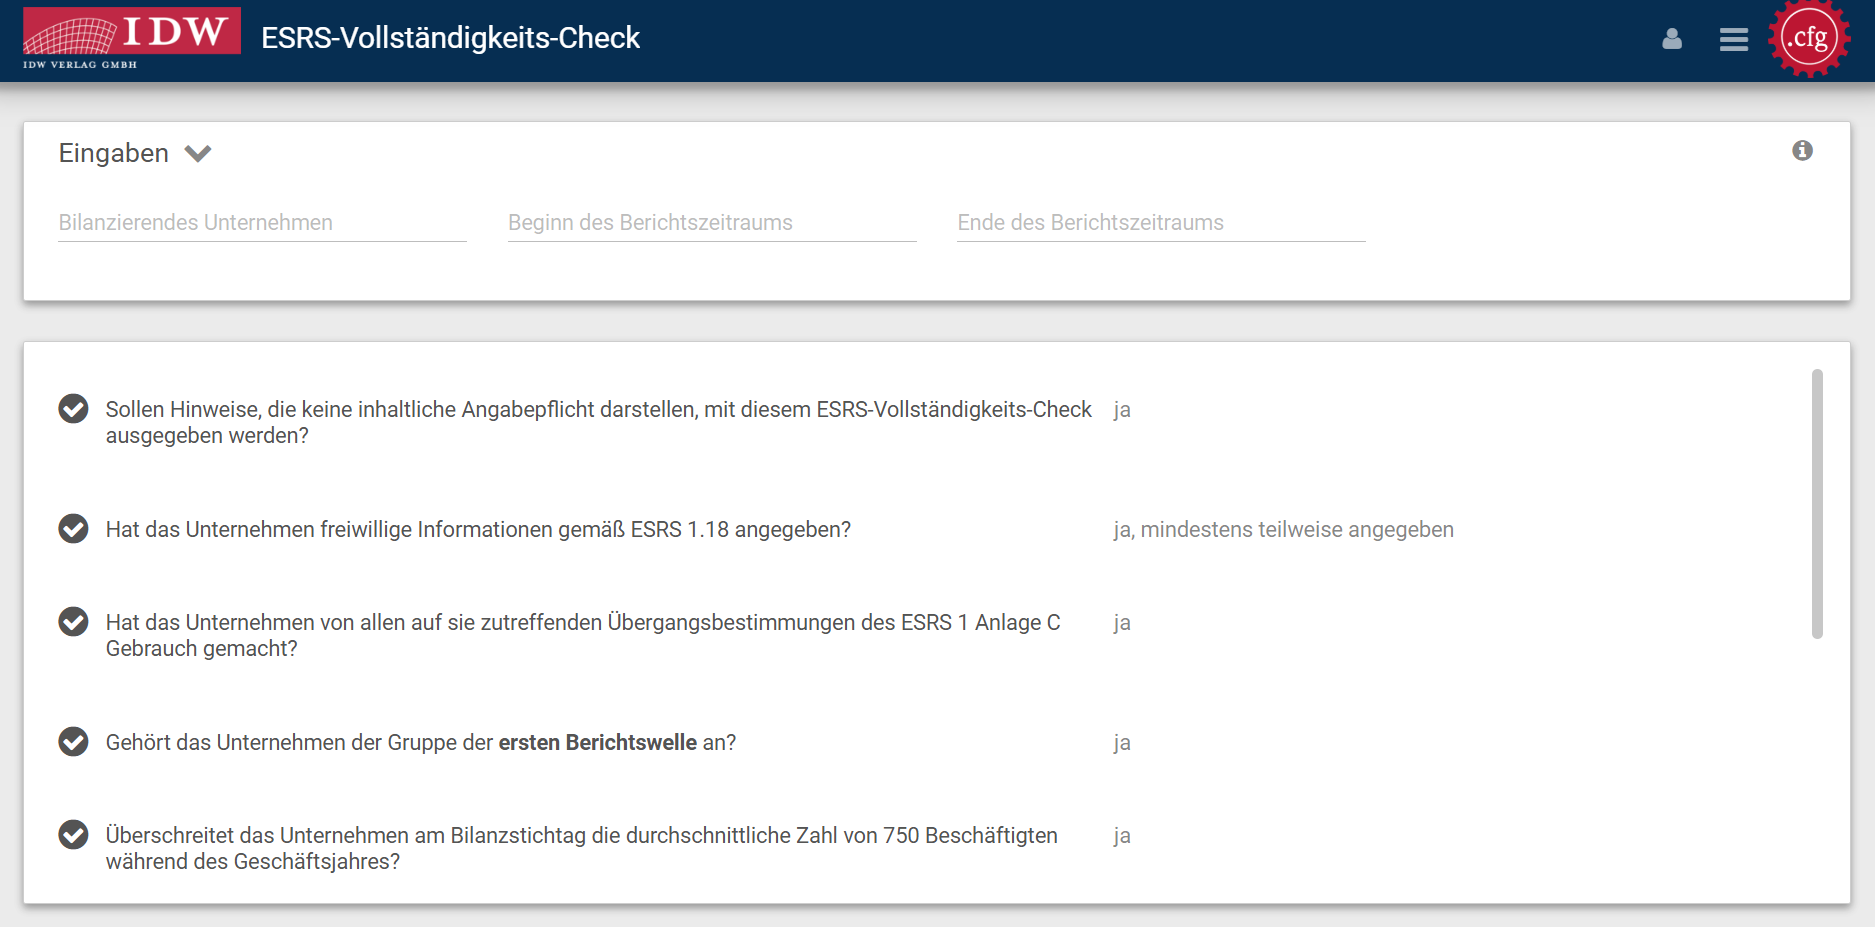Click the Eingaben heading

pyautogui.click(x=114, y=153)
